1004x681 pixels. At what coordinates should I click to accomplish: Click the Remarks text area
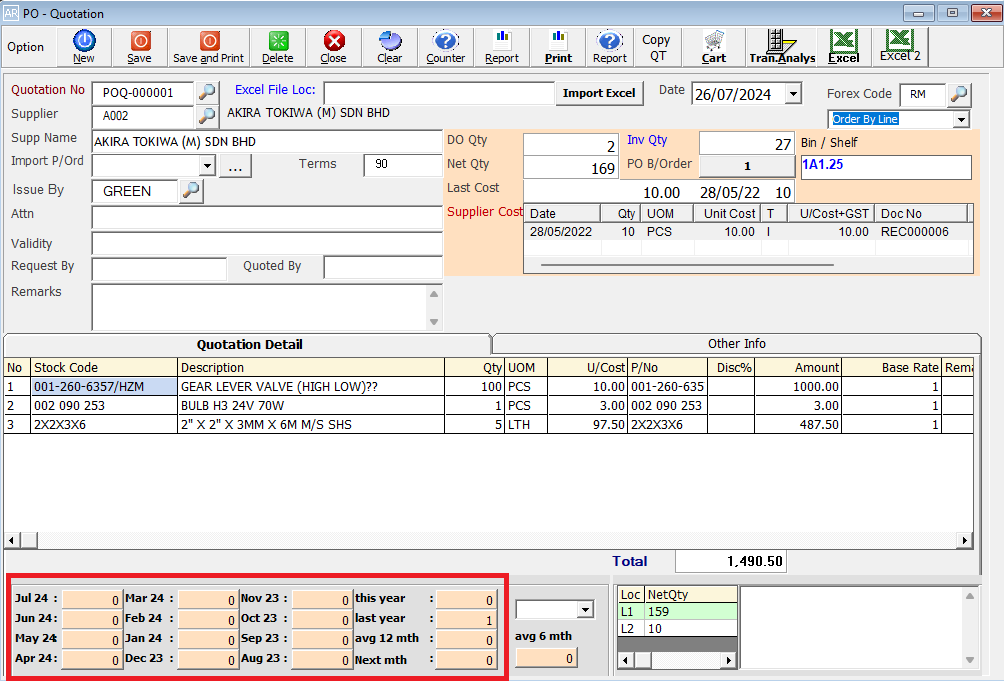(x=259, y=307)
